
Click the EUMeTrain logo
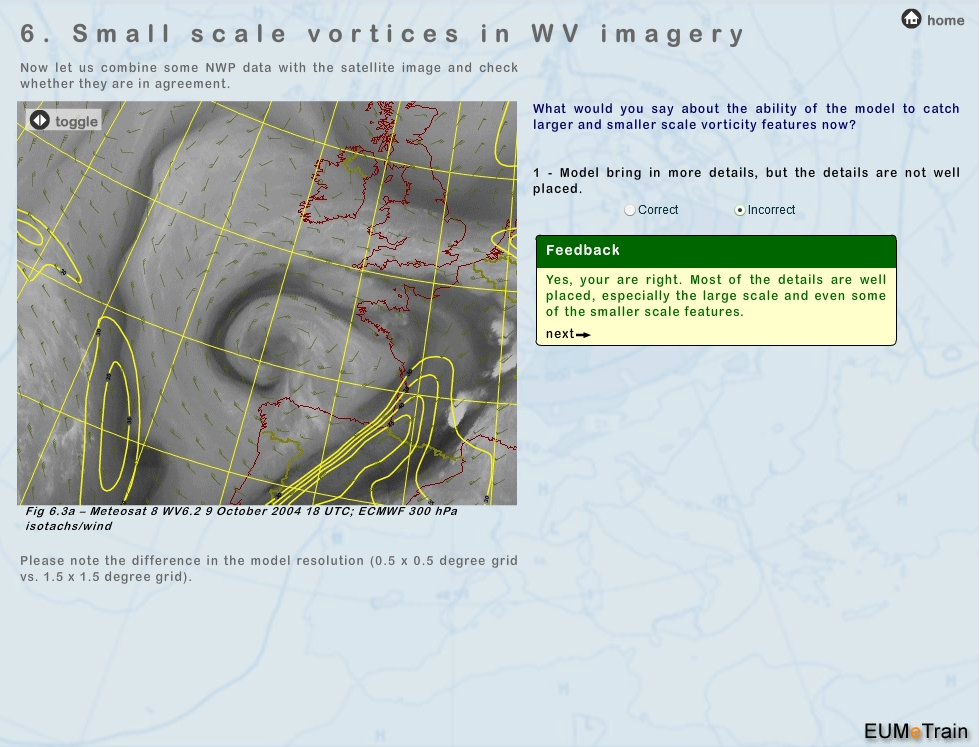point(915,730)
